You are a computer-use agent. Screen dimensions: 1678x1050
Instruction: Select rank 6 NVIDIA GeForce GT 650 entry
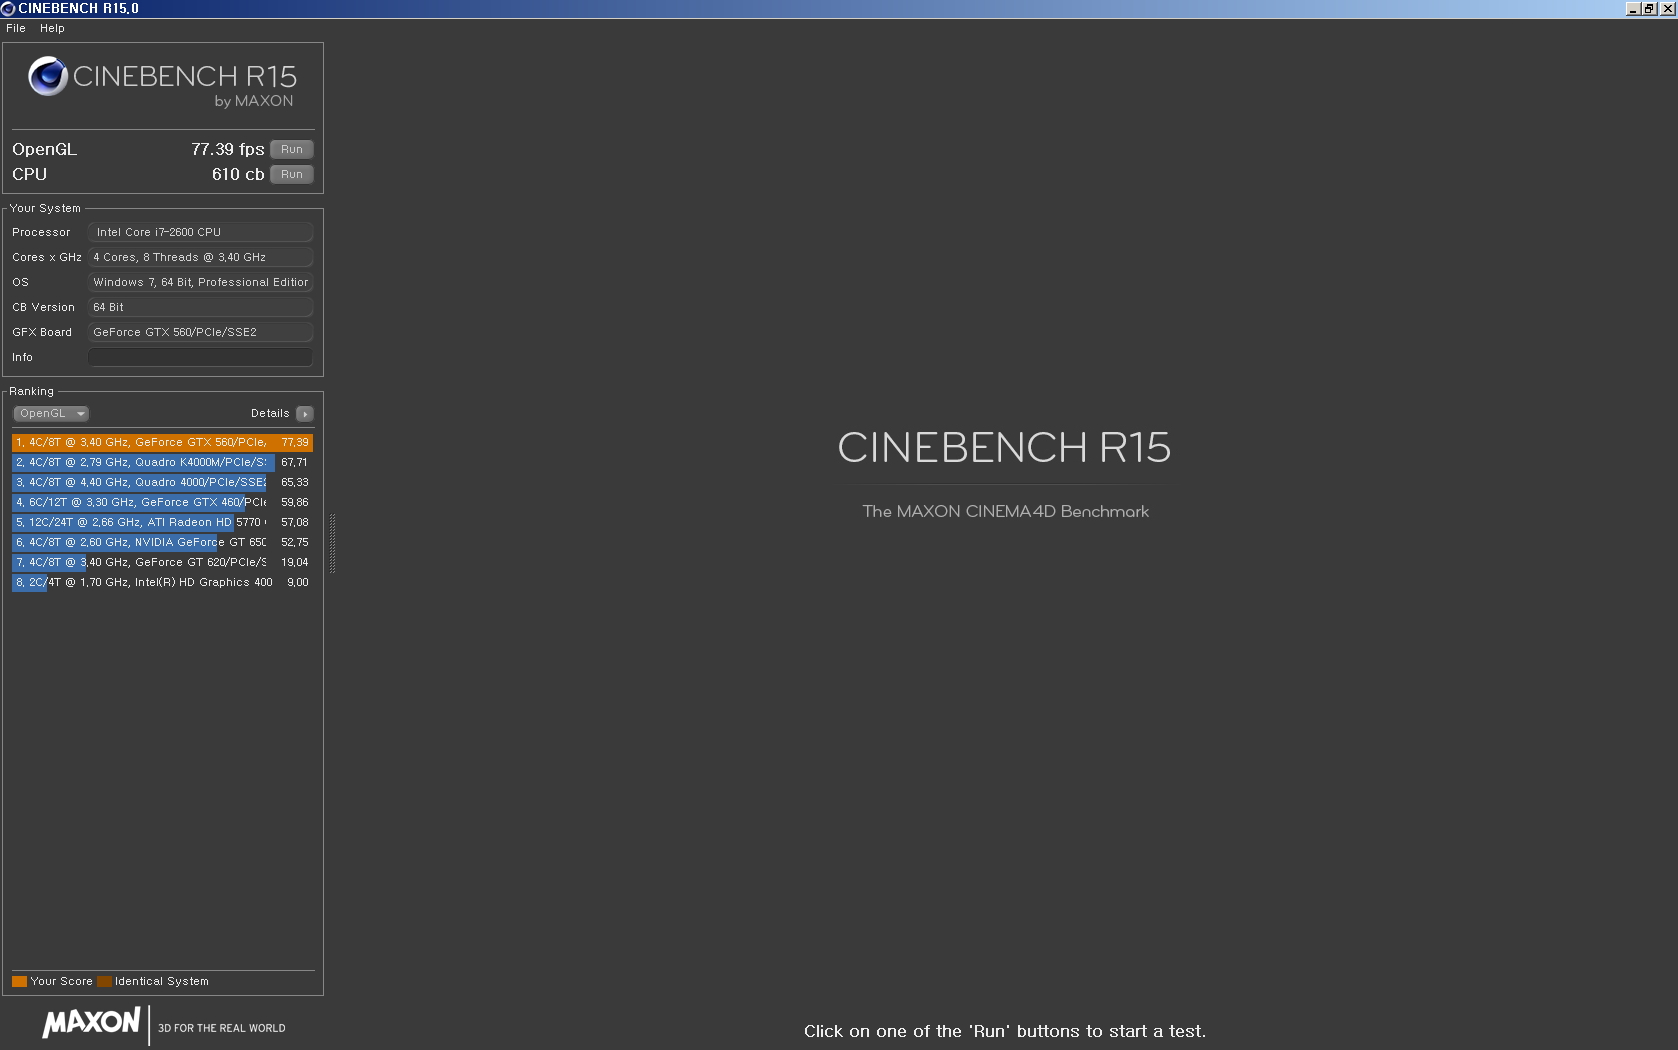(x=162, y=542)
